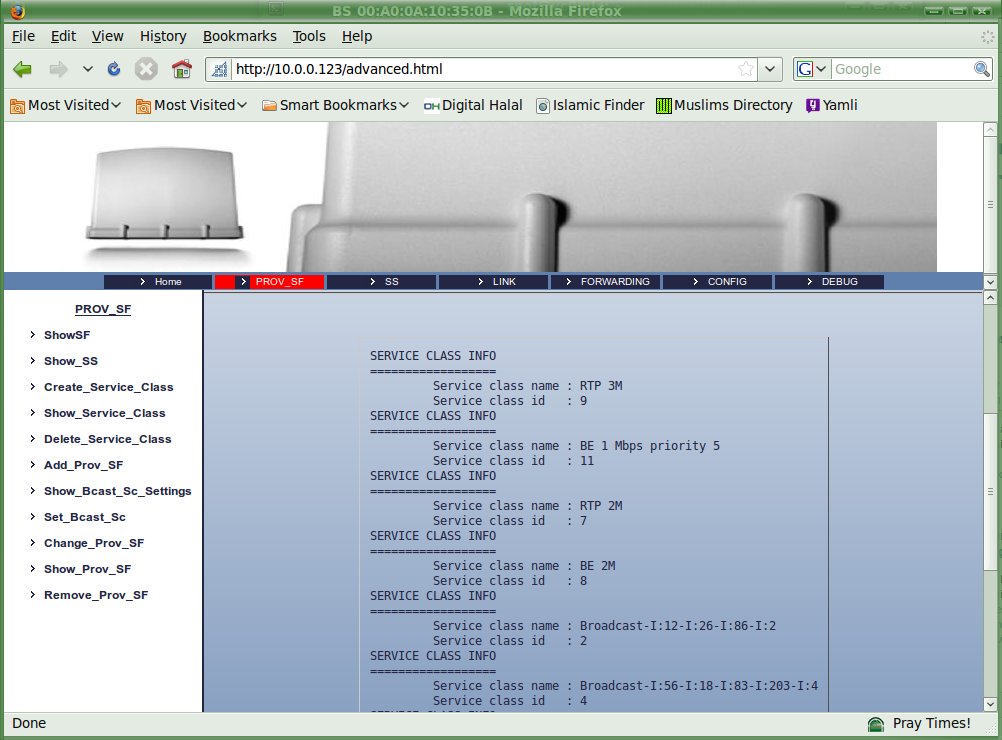Click the PROV_SF sidebar heading link
The image size is (1002, 740).
[103, 309]
